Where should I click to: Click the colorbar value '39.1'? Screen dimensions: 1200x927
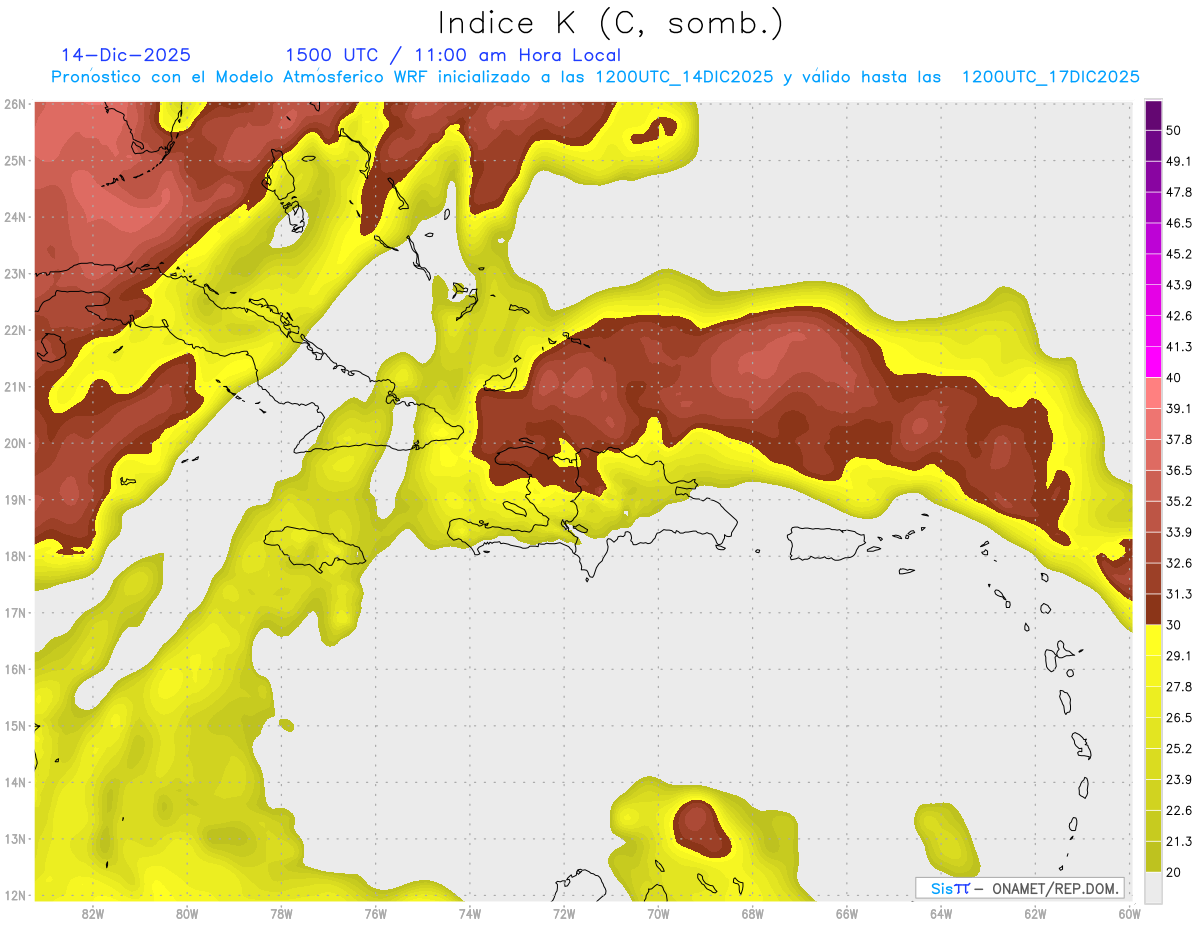[1179, 408]
